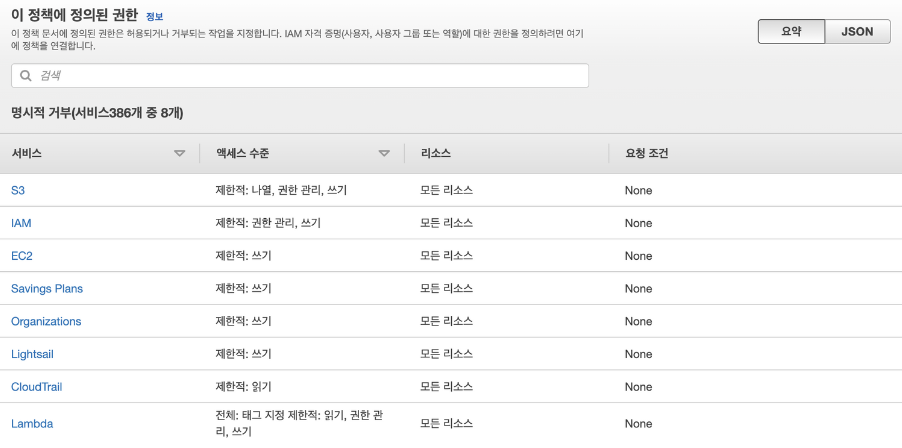Click '모든 리소스' in the Savings Plans row
The width and height of the screenshot is (902, 448).
pos(447,289)
